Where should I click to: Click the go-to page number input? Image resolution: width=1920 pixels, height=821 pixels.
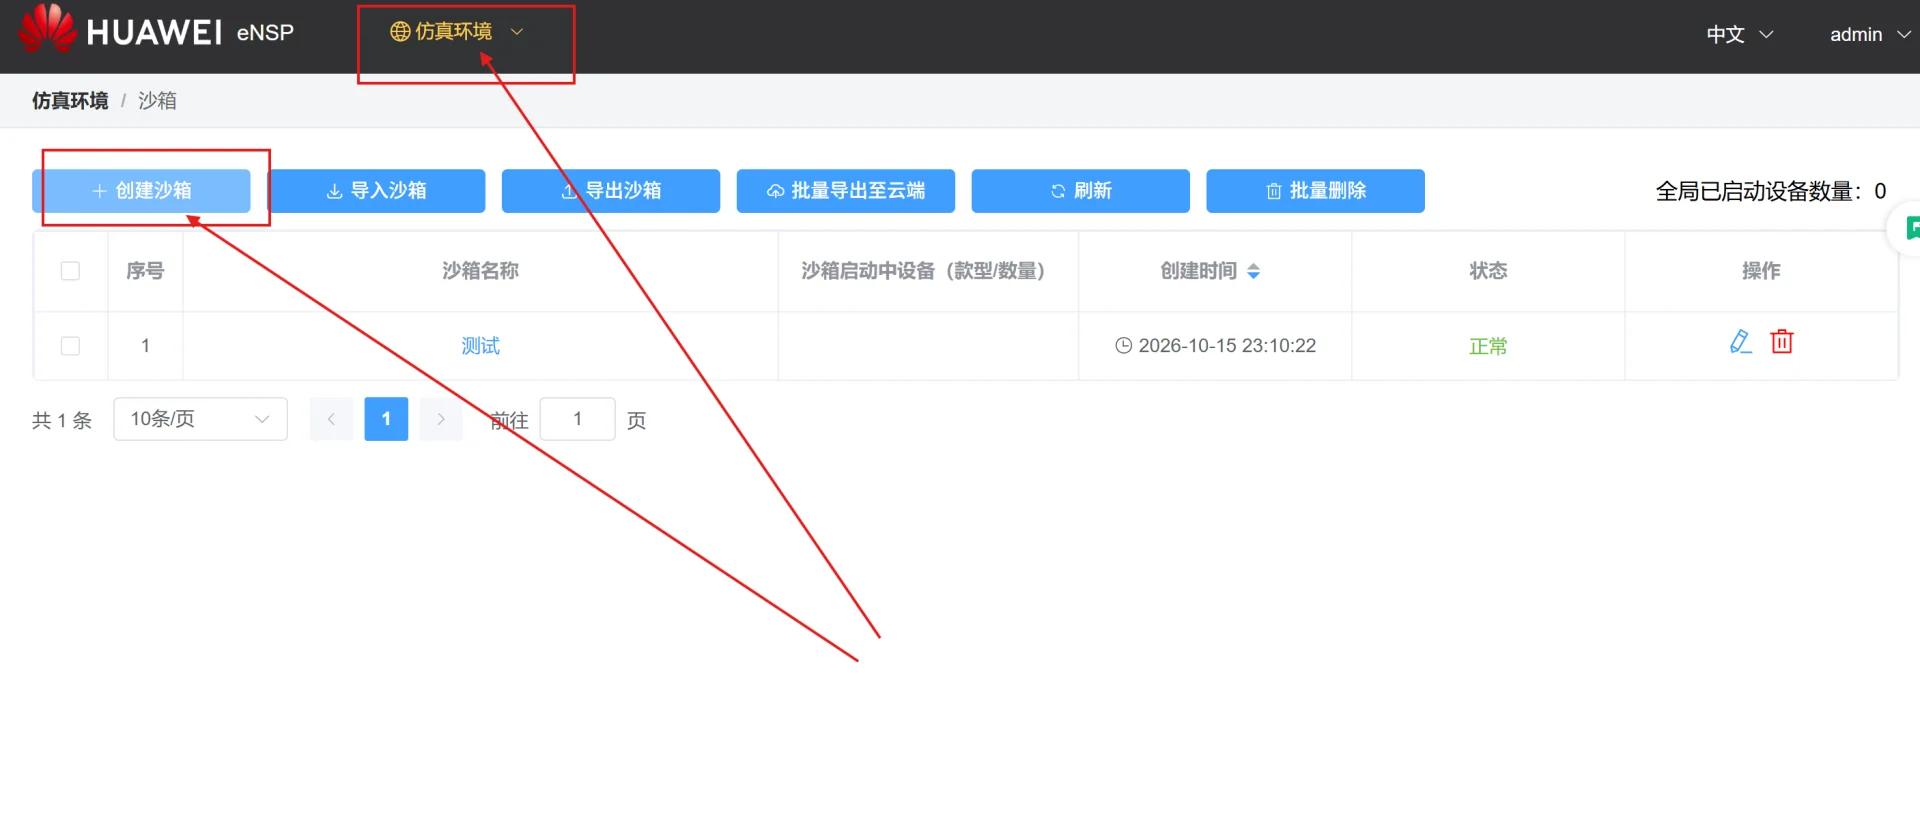pyautogui.click(x=577, y=419)
